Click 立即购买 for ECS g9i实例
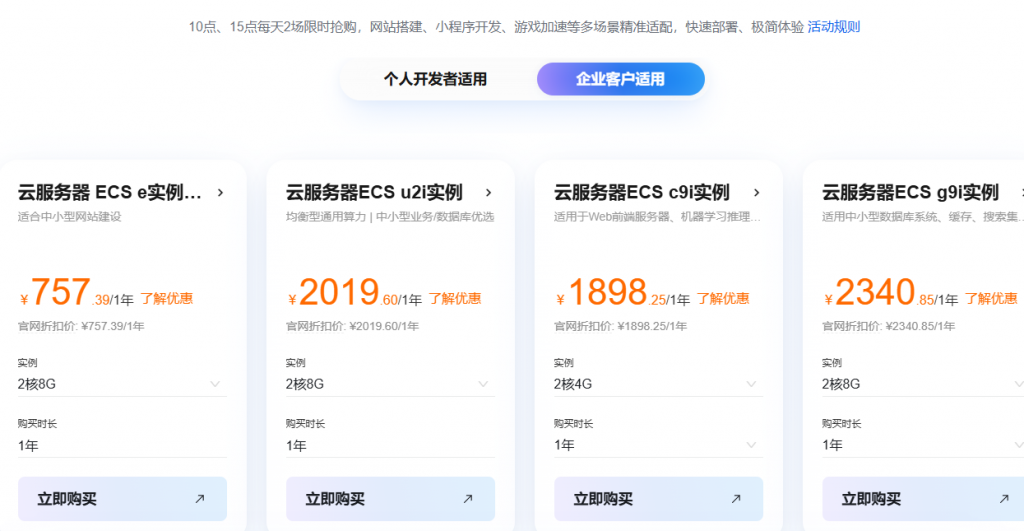The width and height of the screenshot is (1024, 531). point(923,499)
